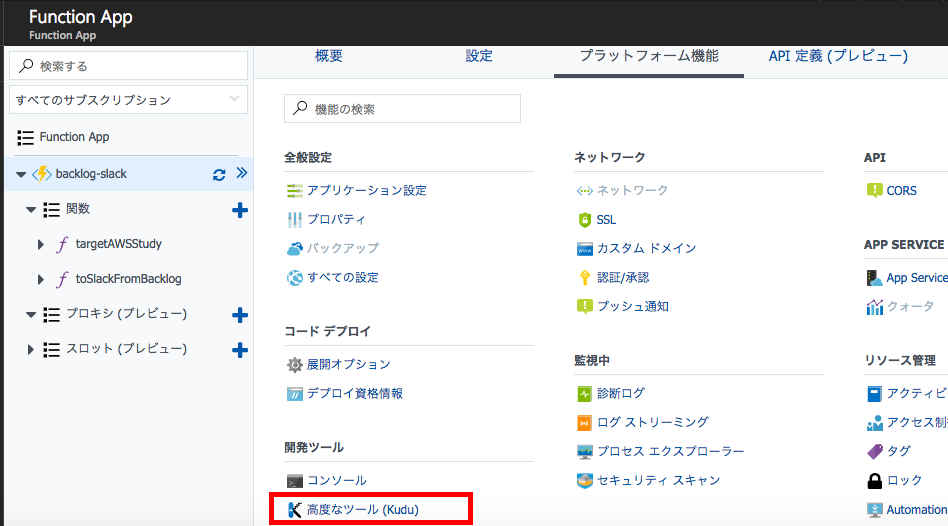Switch to the 設定 tab

[x=479, y=56]
